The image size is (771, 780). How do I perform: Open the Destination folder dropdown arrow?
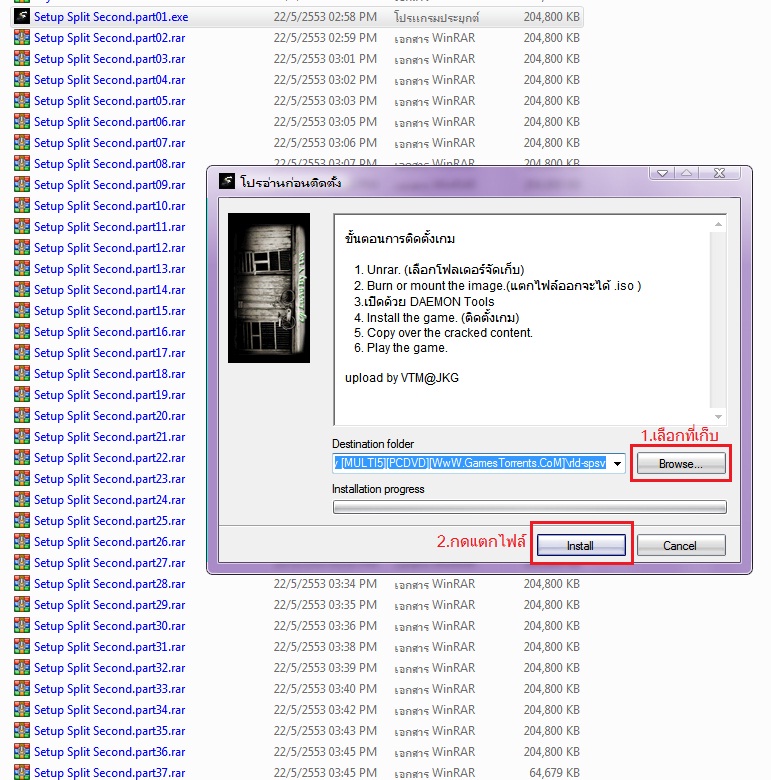coord(617,464)
